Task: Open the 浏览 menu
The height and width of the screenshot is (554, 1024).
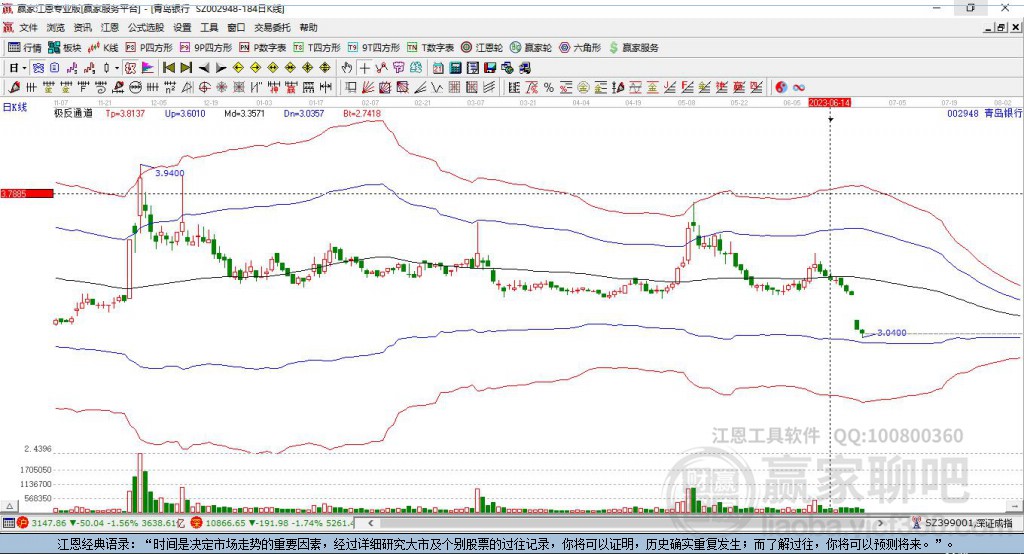Action: pyautogui.click(x=56, y=27)
